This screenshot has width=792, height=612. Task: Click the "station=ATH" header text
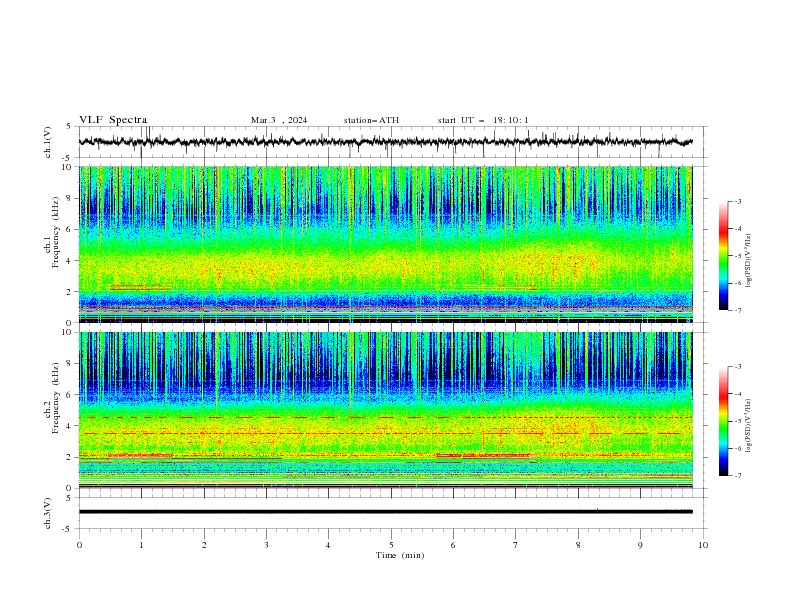click(371, 120)
